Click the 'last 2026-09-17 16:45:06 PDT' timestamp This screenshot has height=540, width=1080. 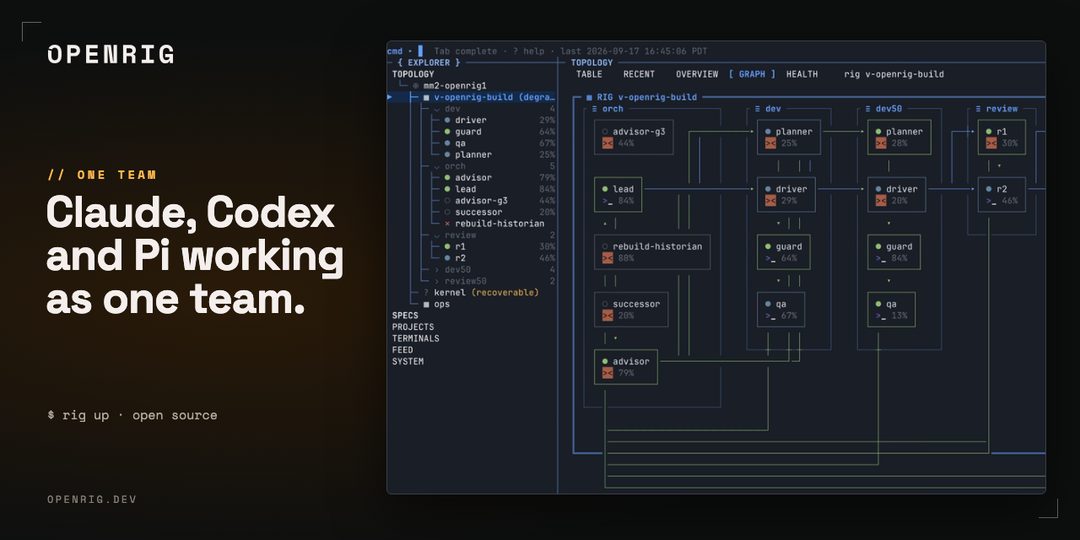634,51
